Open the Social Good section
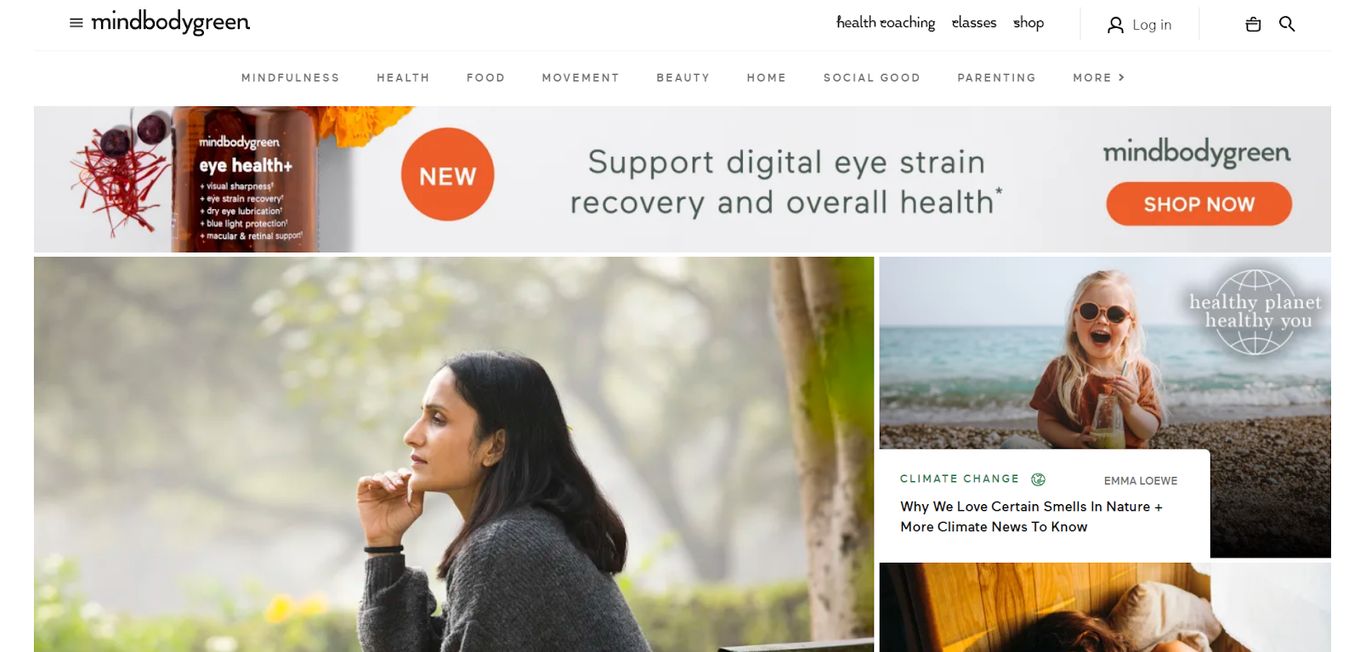Viewport: 1360px width, 652px height. 872,77
